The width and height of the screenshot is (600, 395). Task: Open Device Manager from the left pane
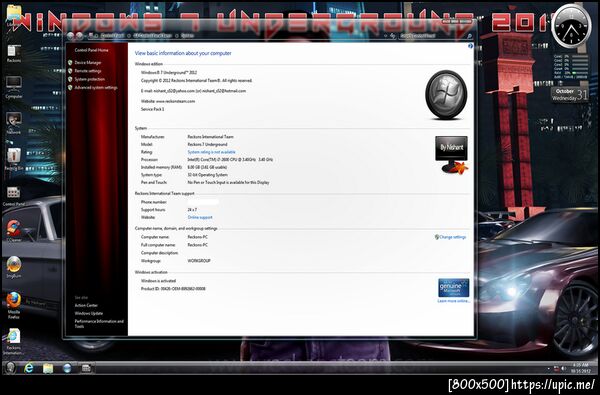coord(88,62)
